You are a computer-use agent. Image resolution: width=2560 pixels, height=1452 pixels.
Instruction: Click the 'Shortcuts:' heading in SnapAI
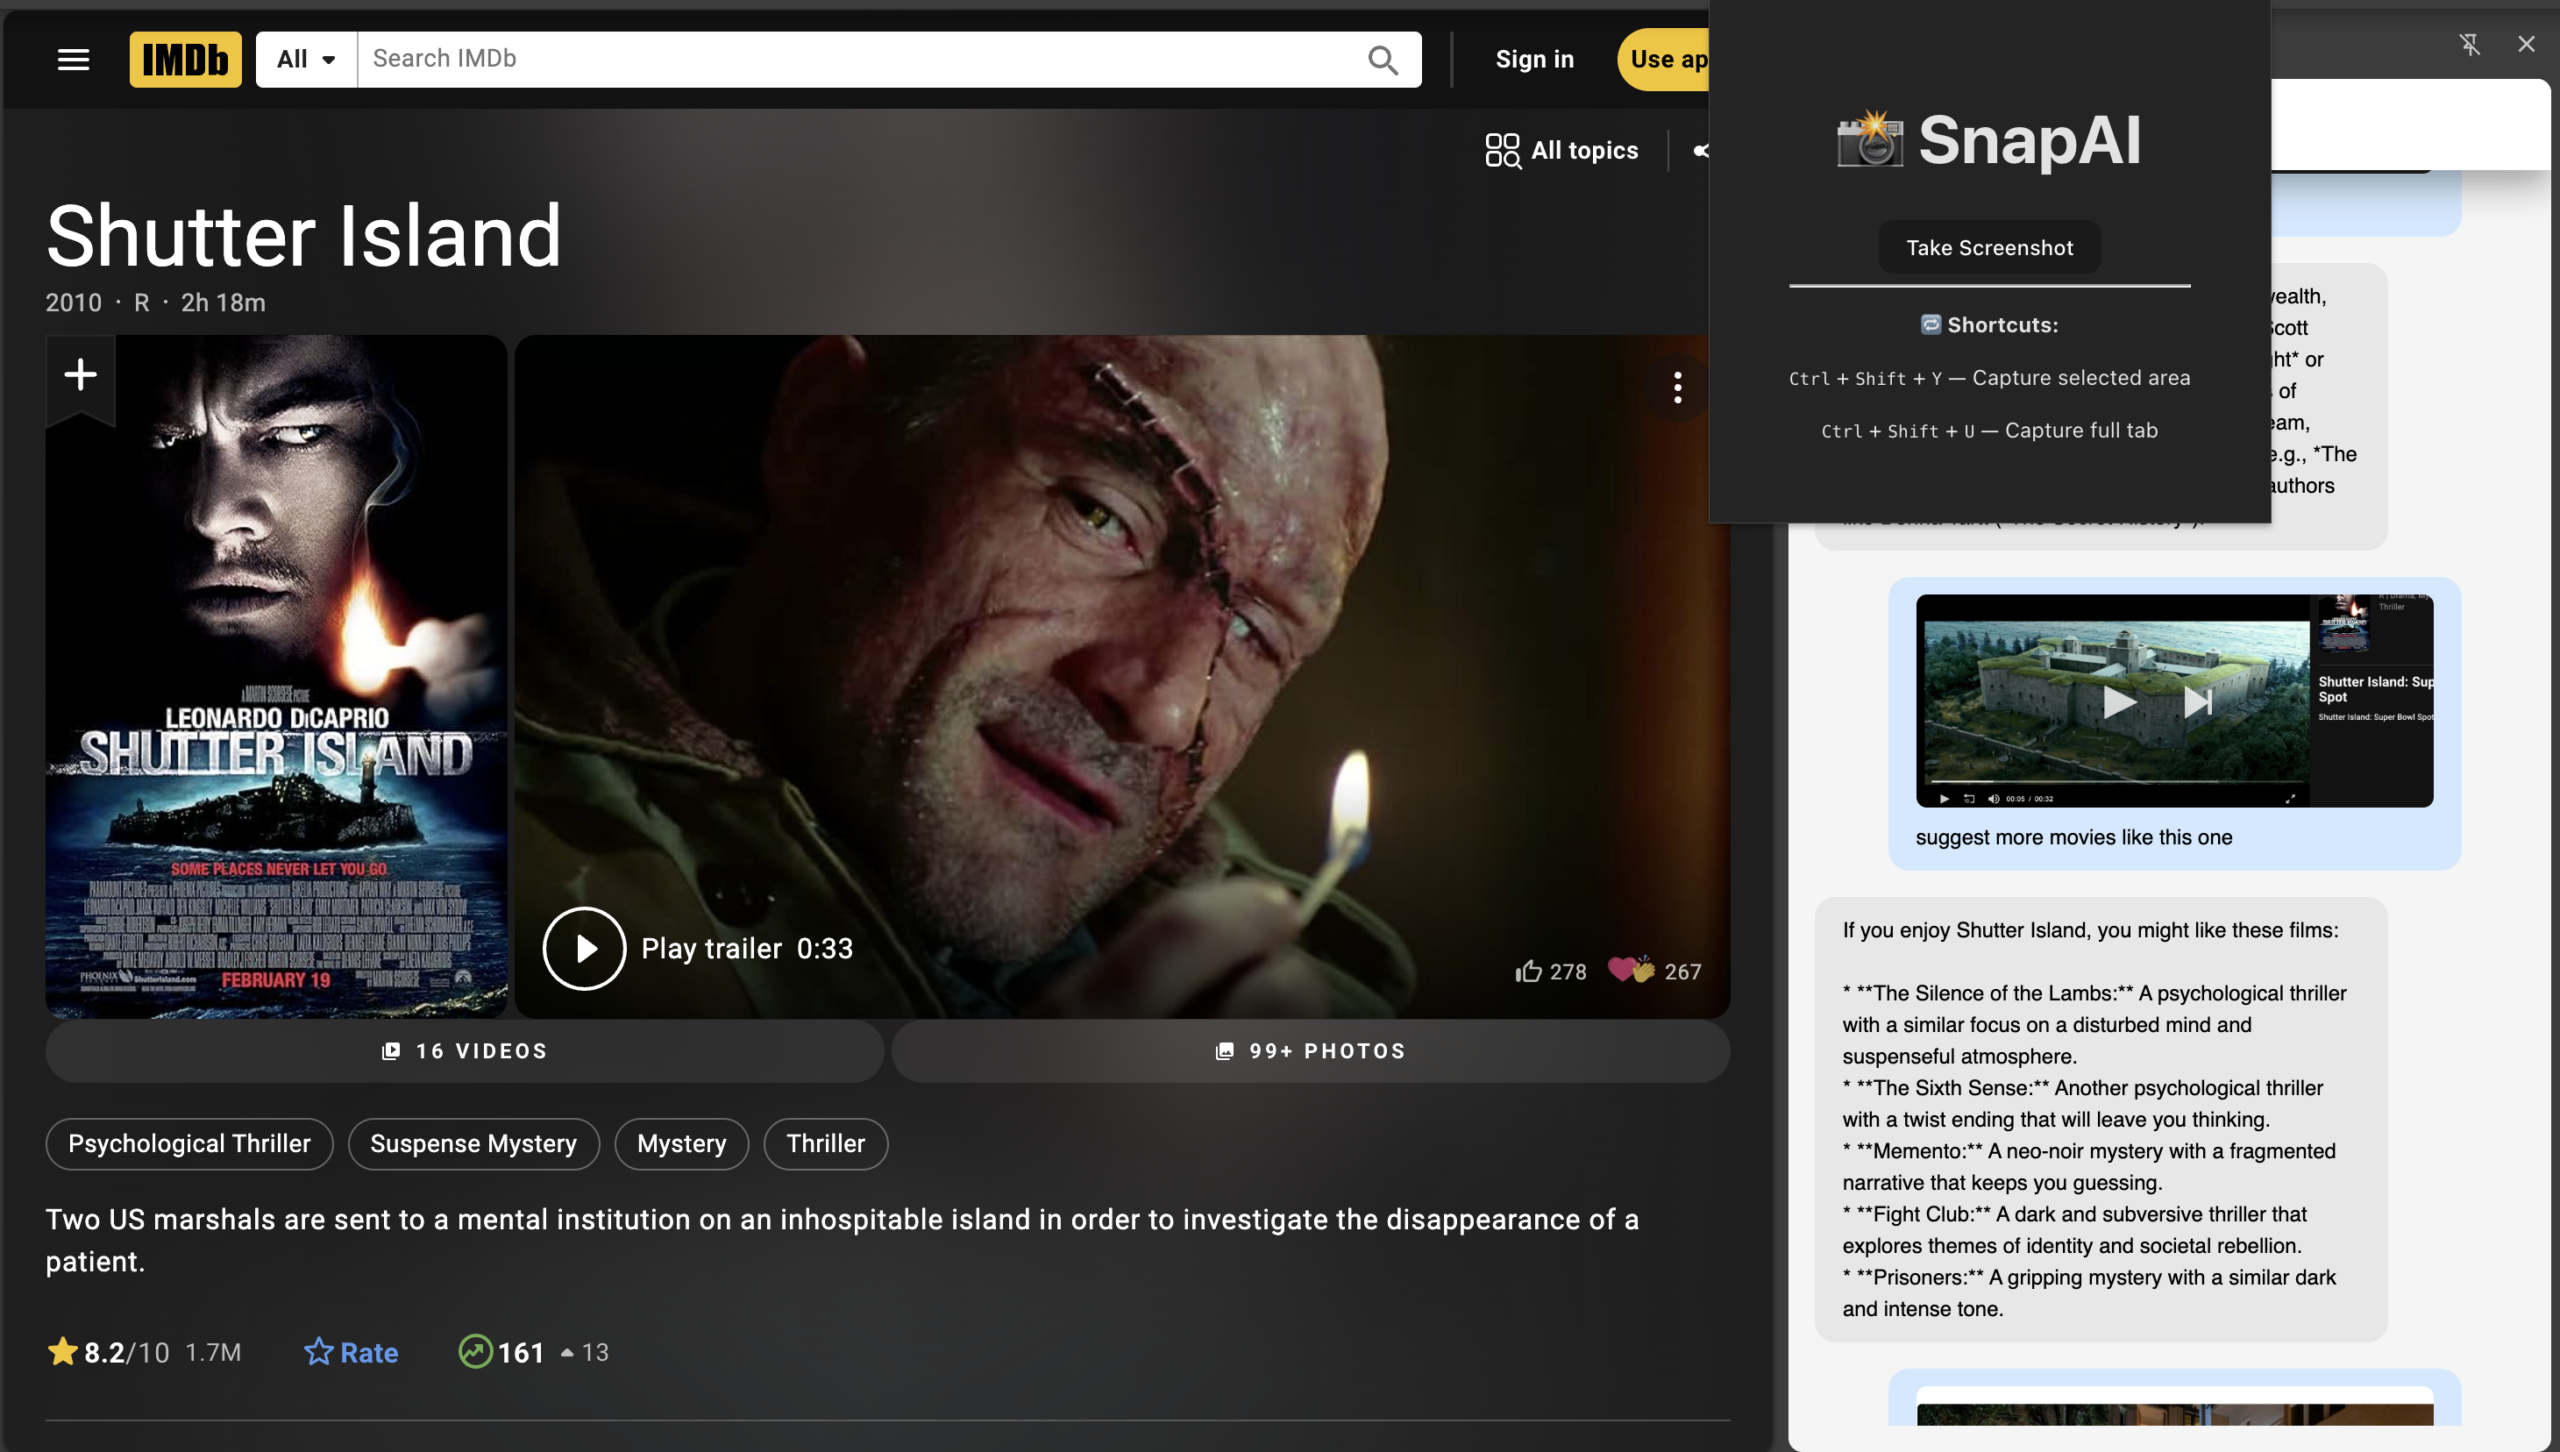[1989, 325]
